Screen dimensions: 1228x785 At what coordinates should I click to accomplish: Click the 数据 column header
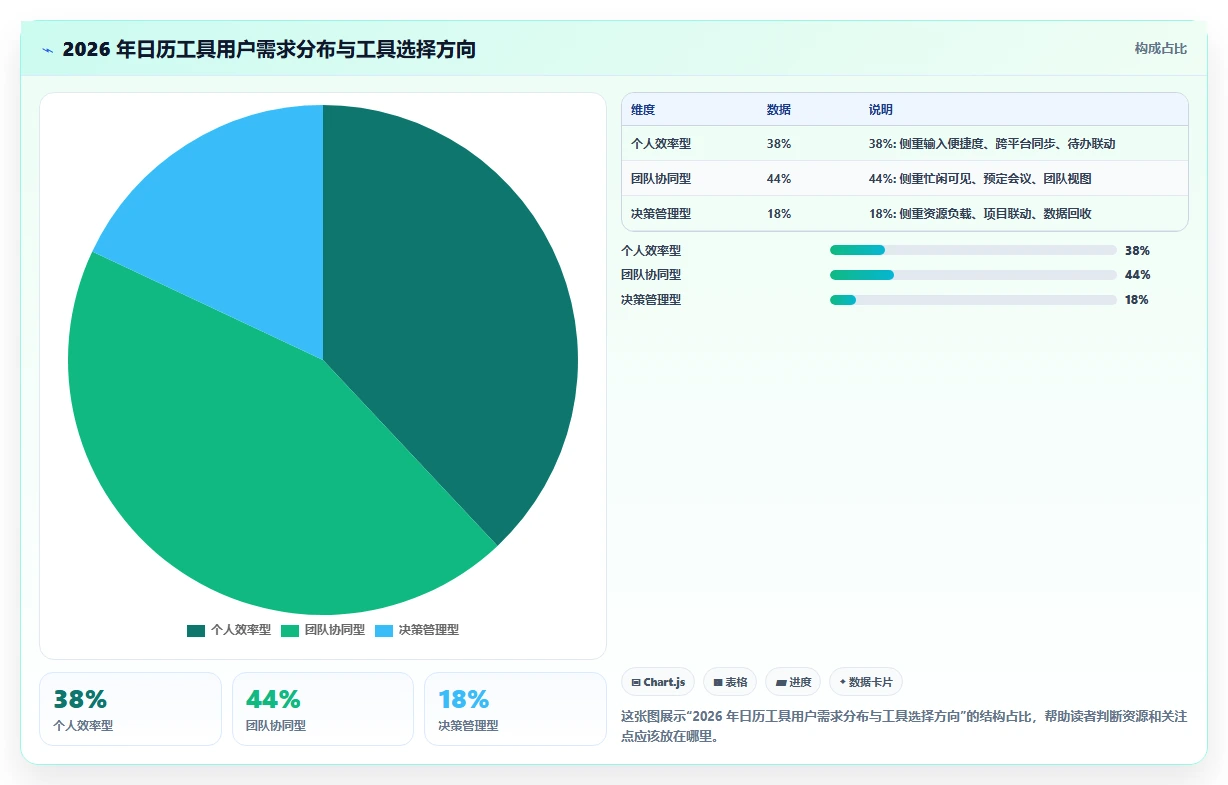tap(779, 109)
